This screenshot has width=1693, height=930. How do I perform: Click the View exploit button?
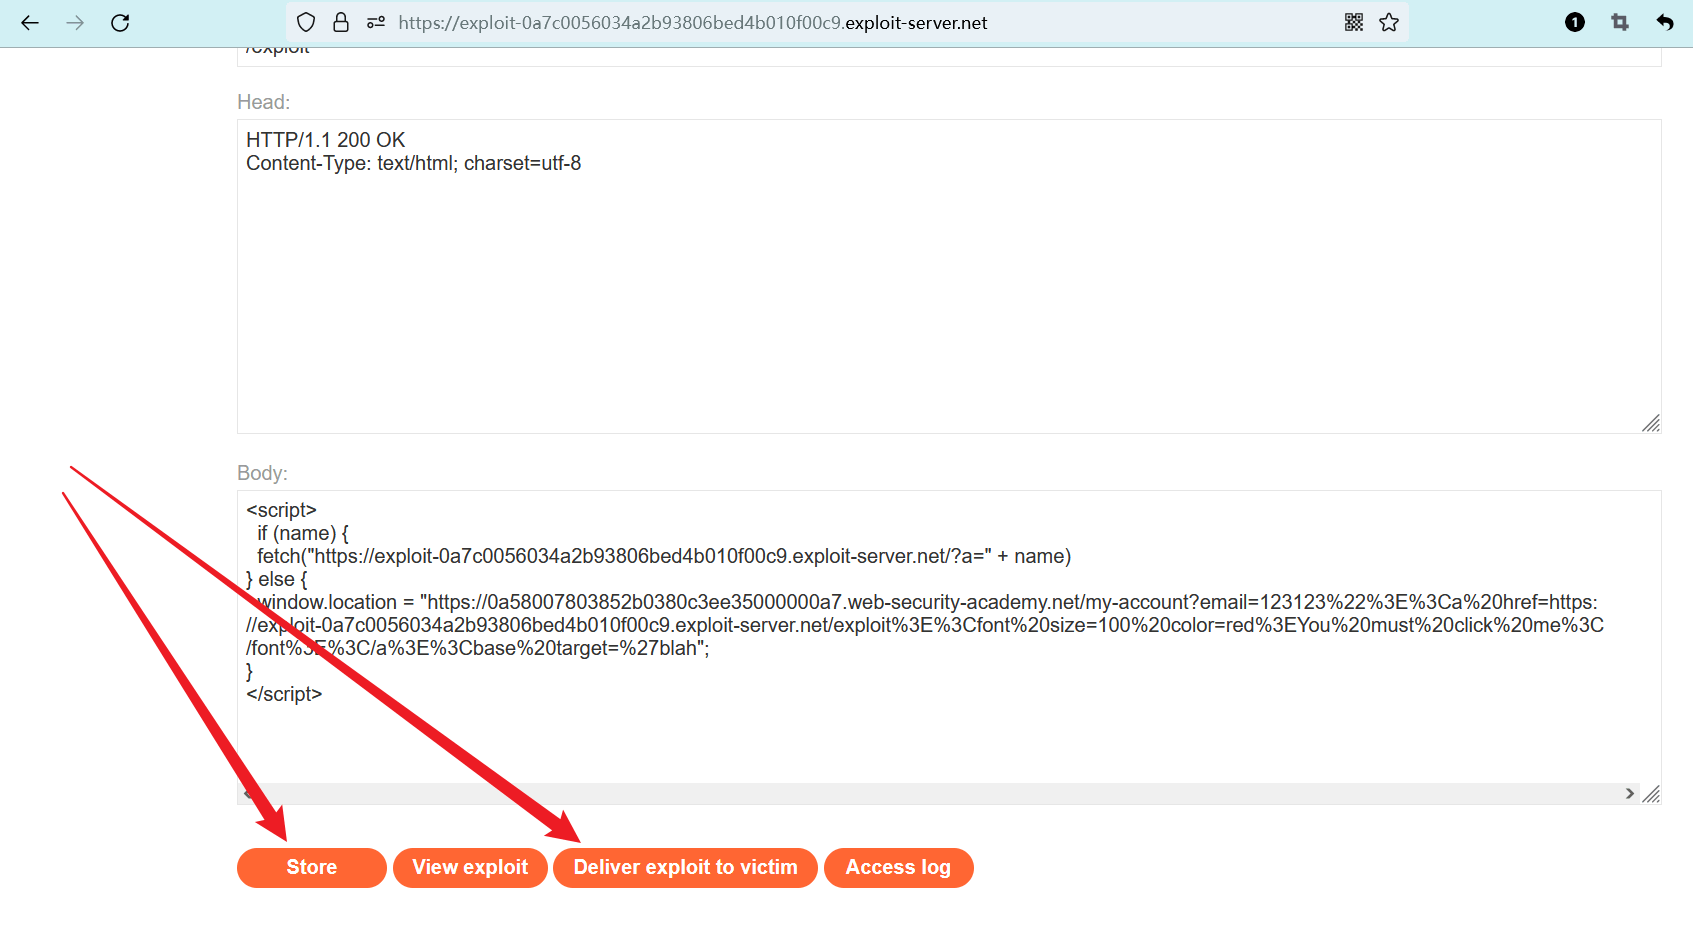(470, 868)
